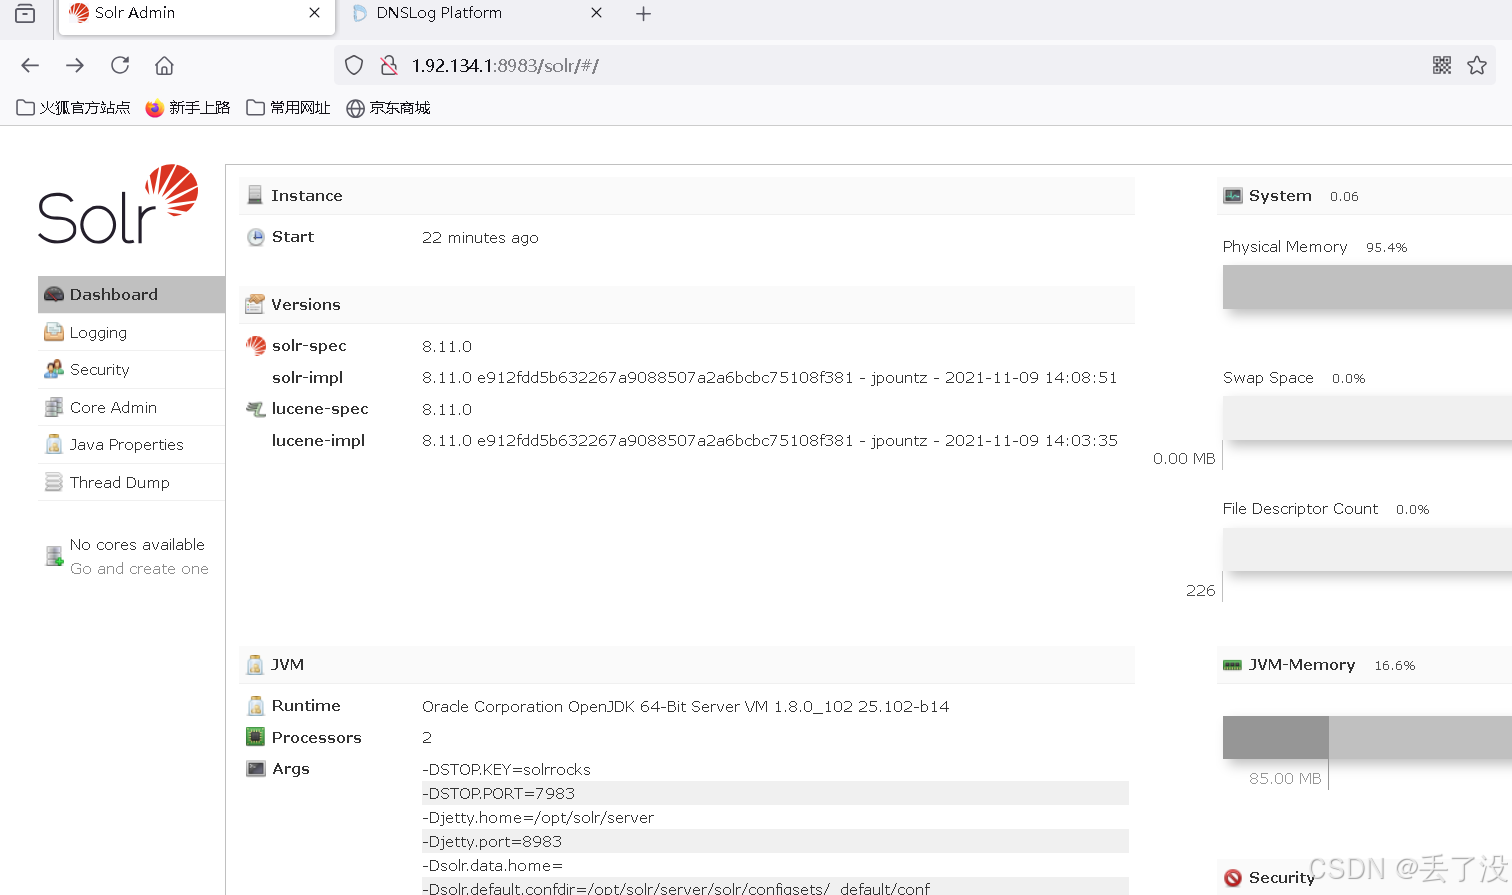Go to the browser home page

164,65
